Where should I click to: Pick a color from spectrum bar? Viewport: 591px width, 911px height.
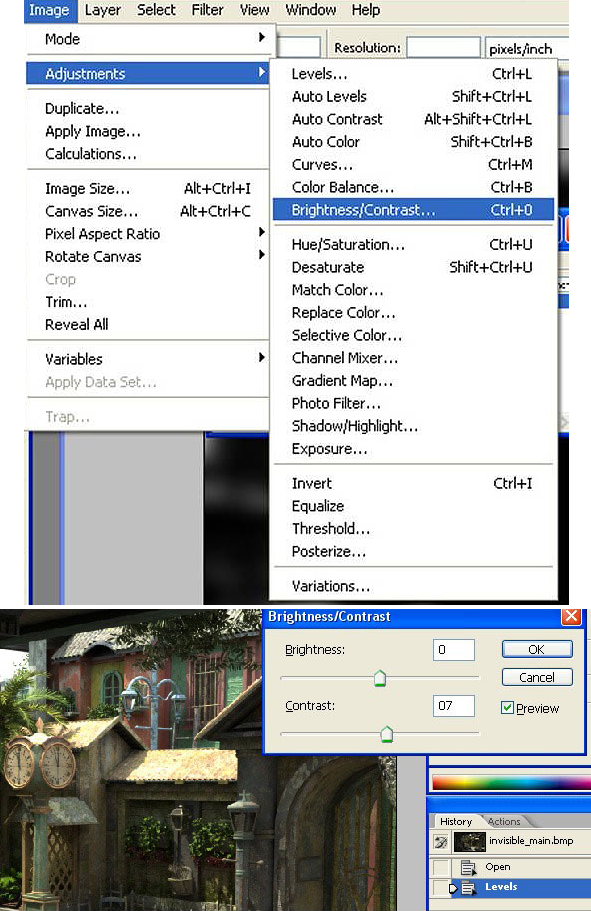511,782
